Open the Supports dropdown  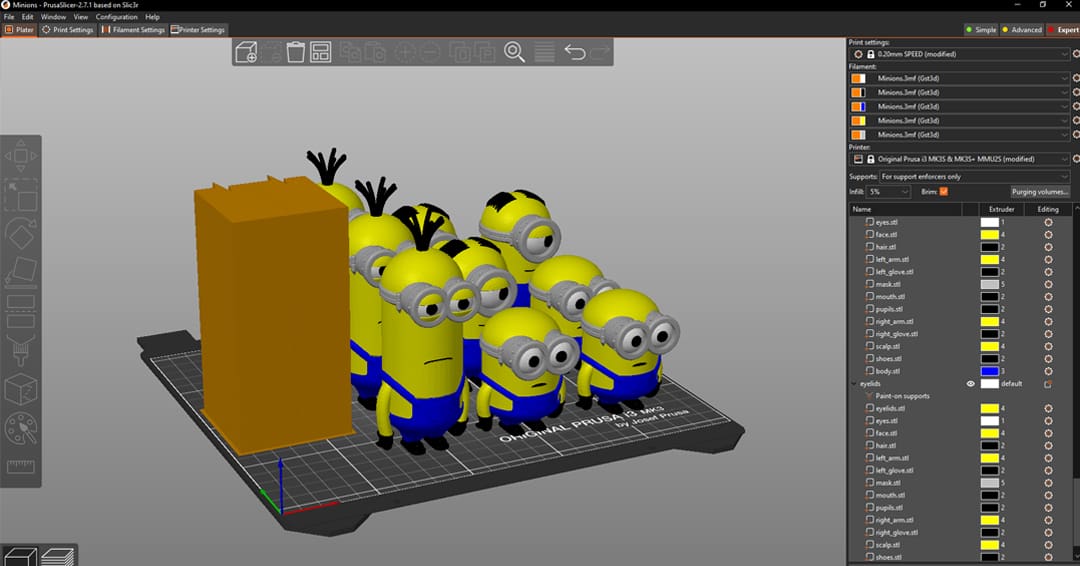click(x=975, y=177)
